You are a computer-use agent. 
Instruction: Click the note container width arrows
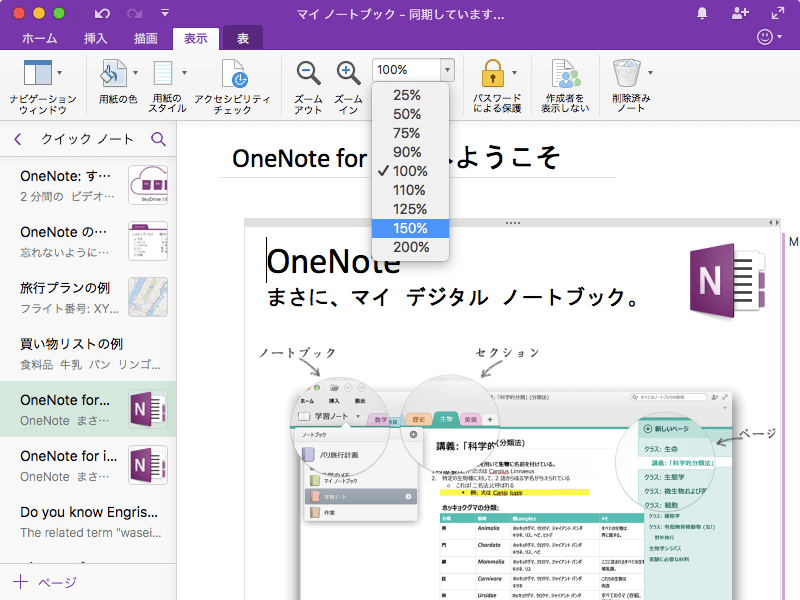click(774, 222)
